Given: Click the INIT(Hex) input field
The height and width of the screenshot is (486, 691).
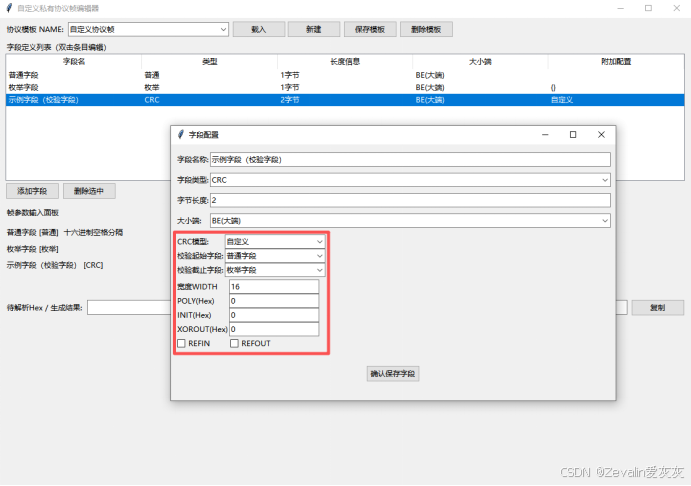Looking at the screenshot, I should click(x=274, y=315).
